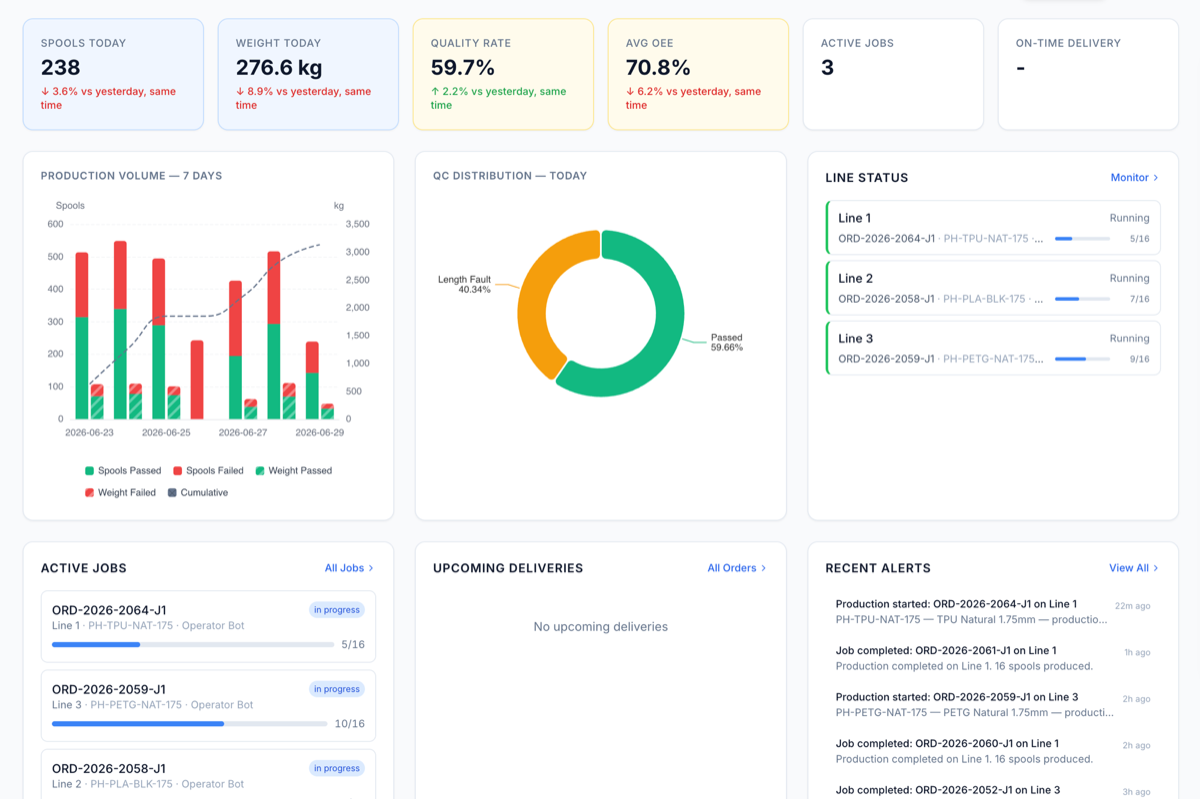Toggle Weight Failed legend entry
This screenshot has width=1200, height=799.
[120, 492]
